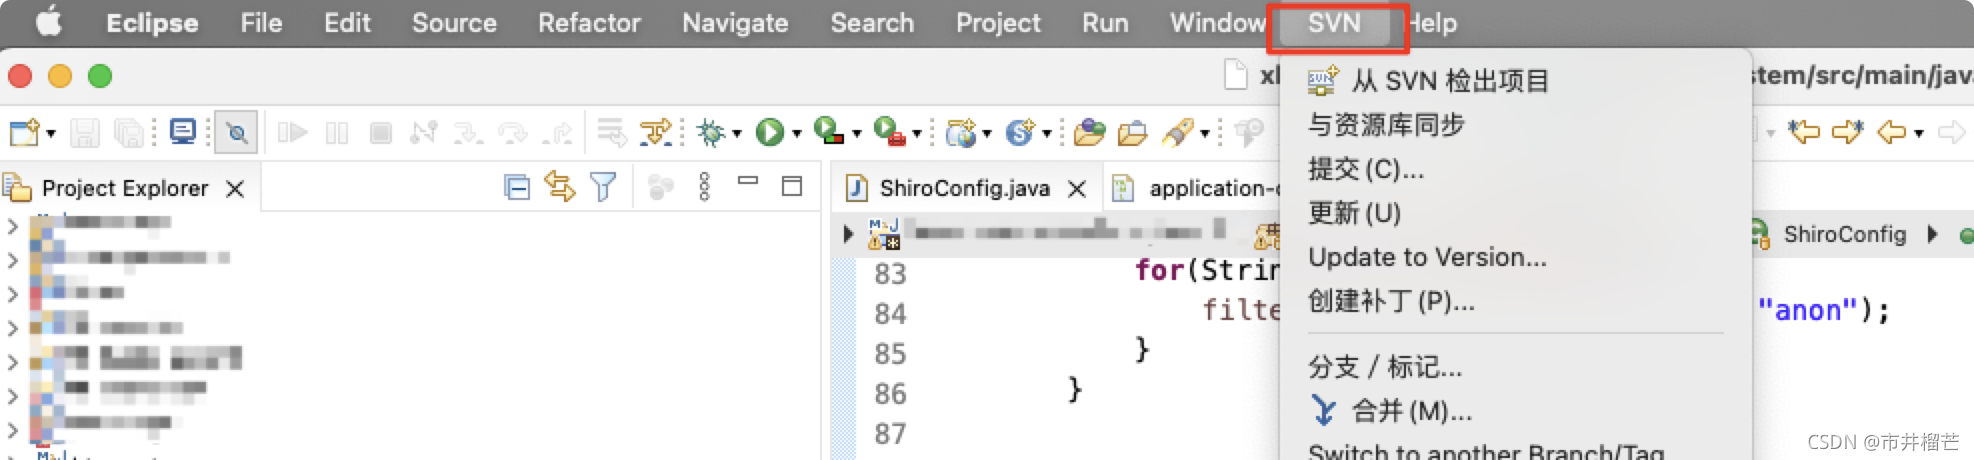Click the green bug Debug icon
Screen dimensions: 1974x460
[711, 132]
